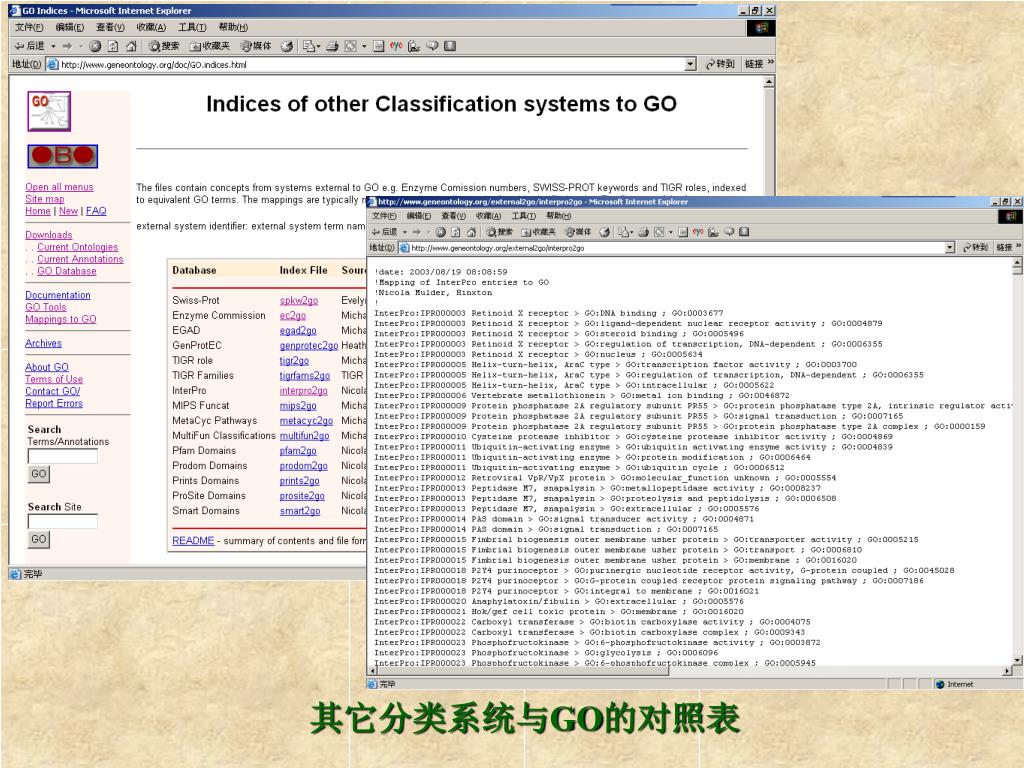Viewport: 1024px width, 768px height.
Task: Expand Back history dropdown in GO Indices window
Action: click(54, 46)
